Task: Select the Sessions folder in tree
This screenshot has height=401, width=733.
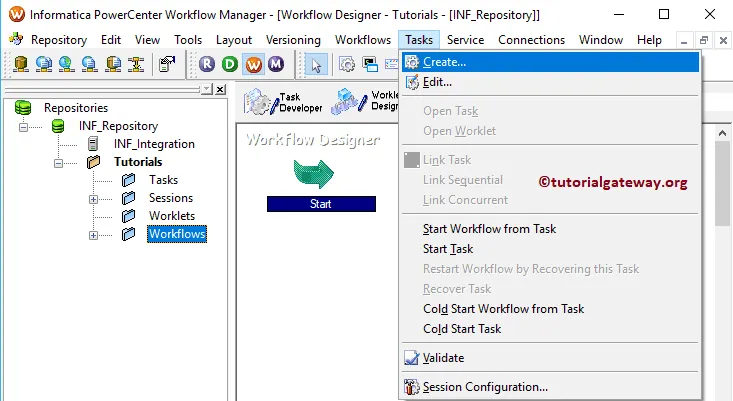Action: pyautogui.click(x=171, y=198)
